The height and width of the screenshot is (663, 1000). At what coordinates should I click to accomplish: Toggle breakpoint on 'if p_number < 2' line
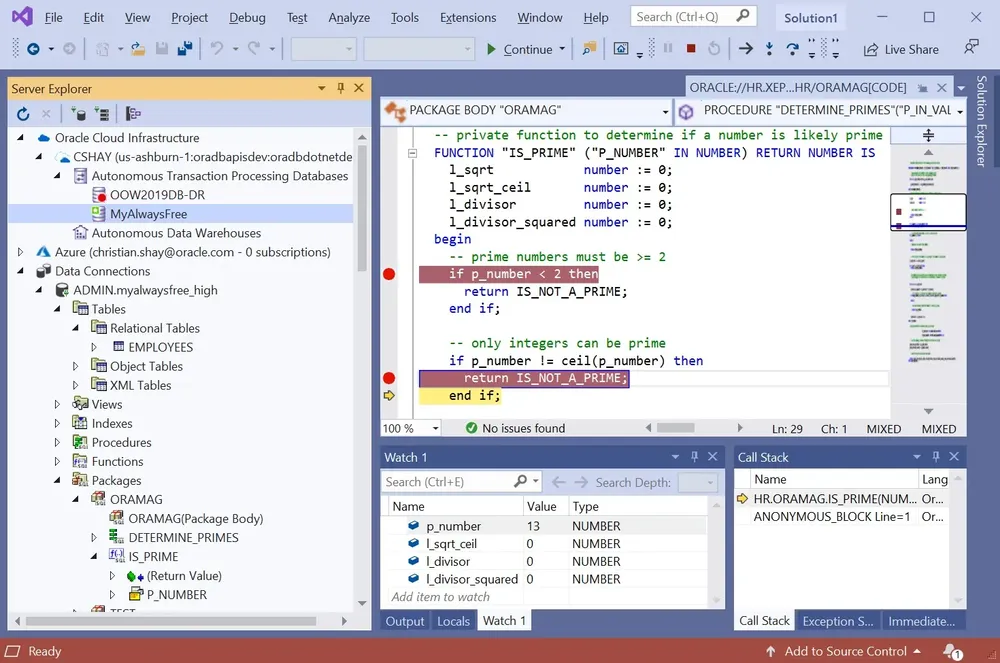click(389, 274)
